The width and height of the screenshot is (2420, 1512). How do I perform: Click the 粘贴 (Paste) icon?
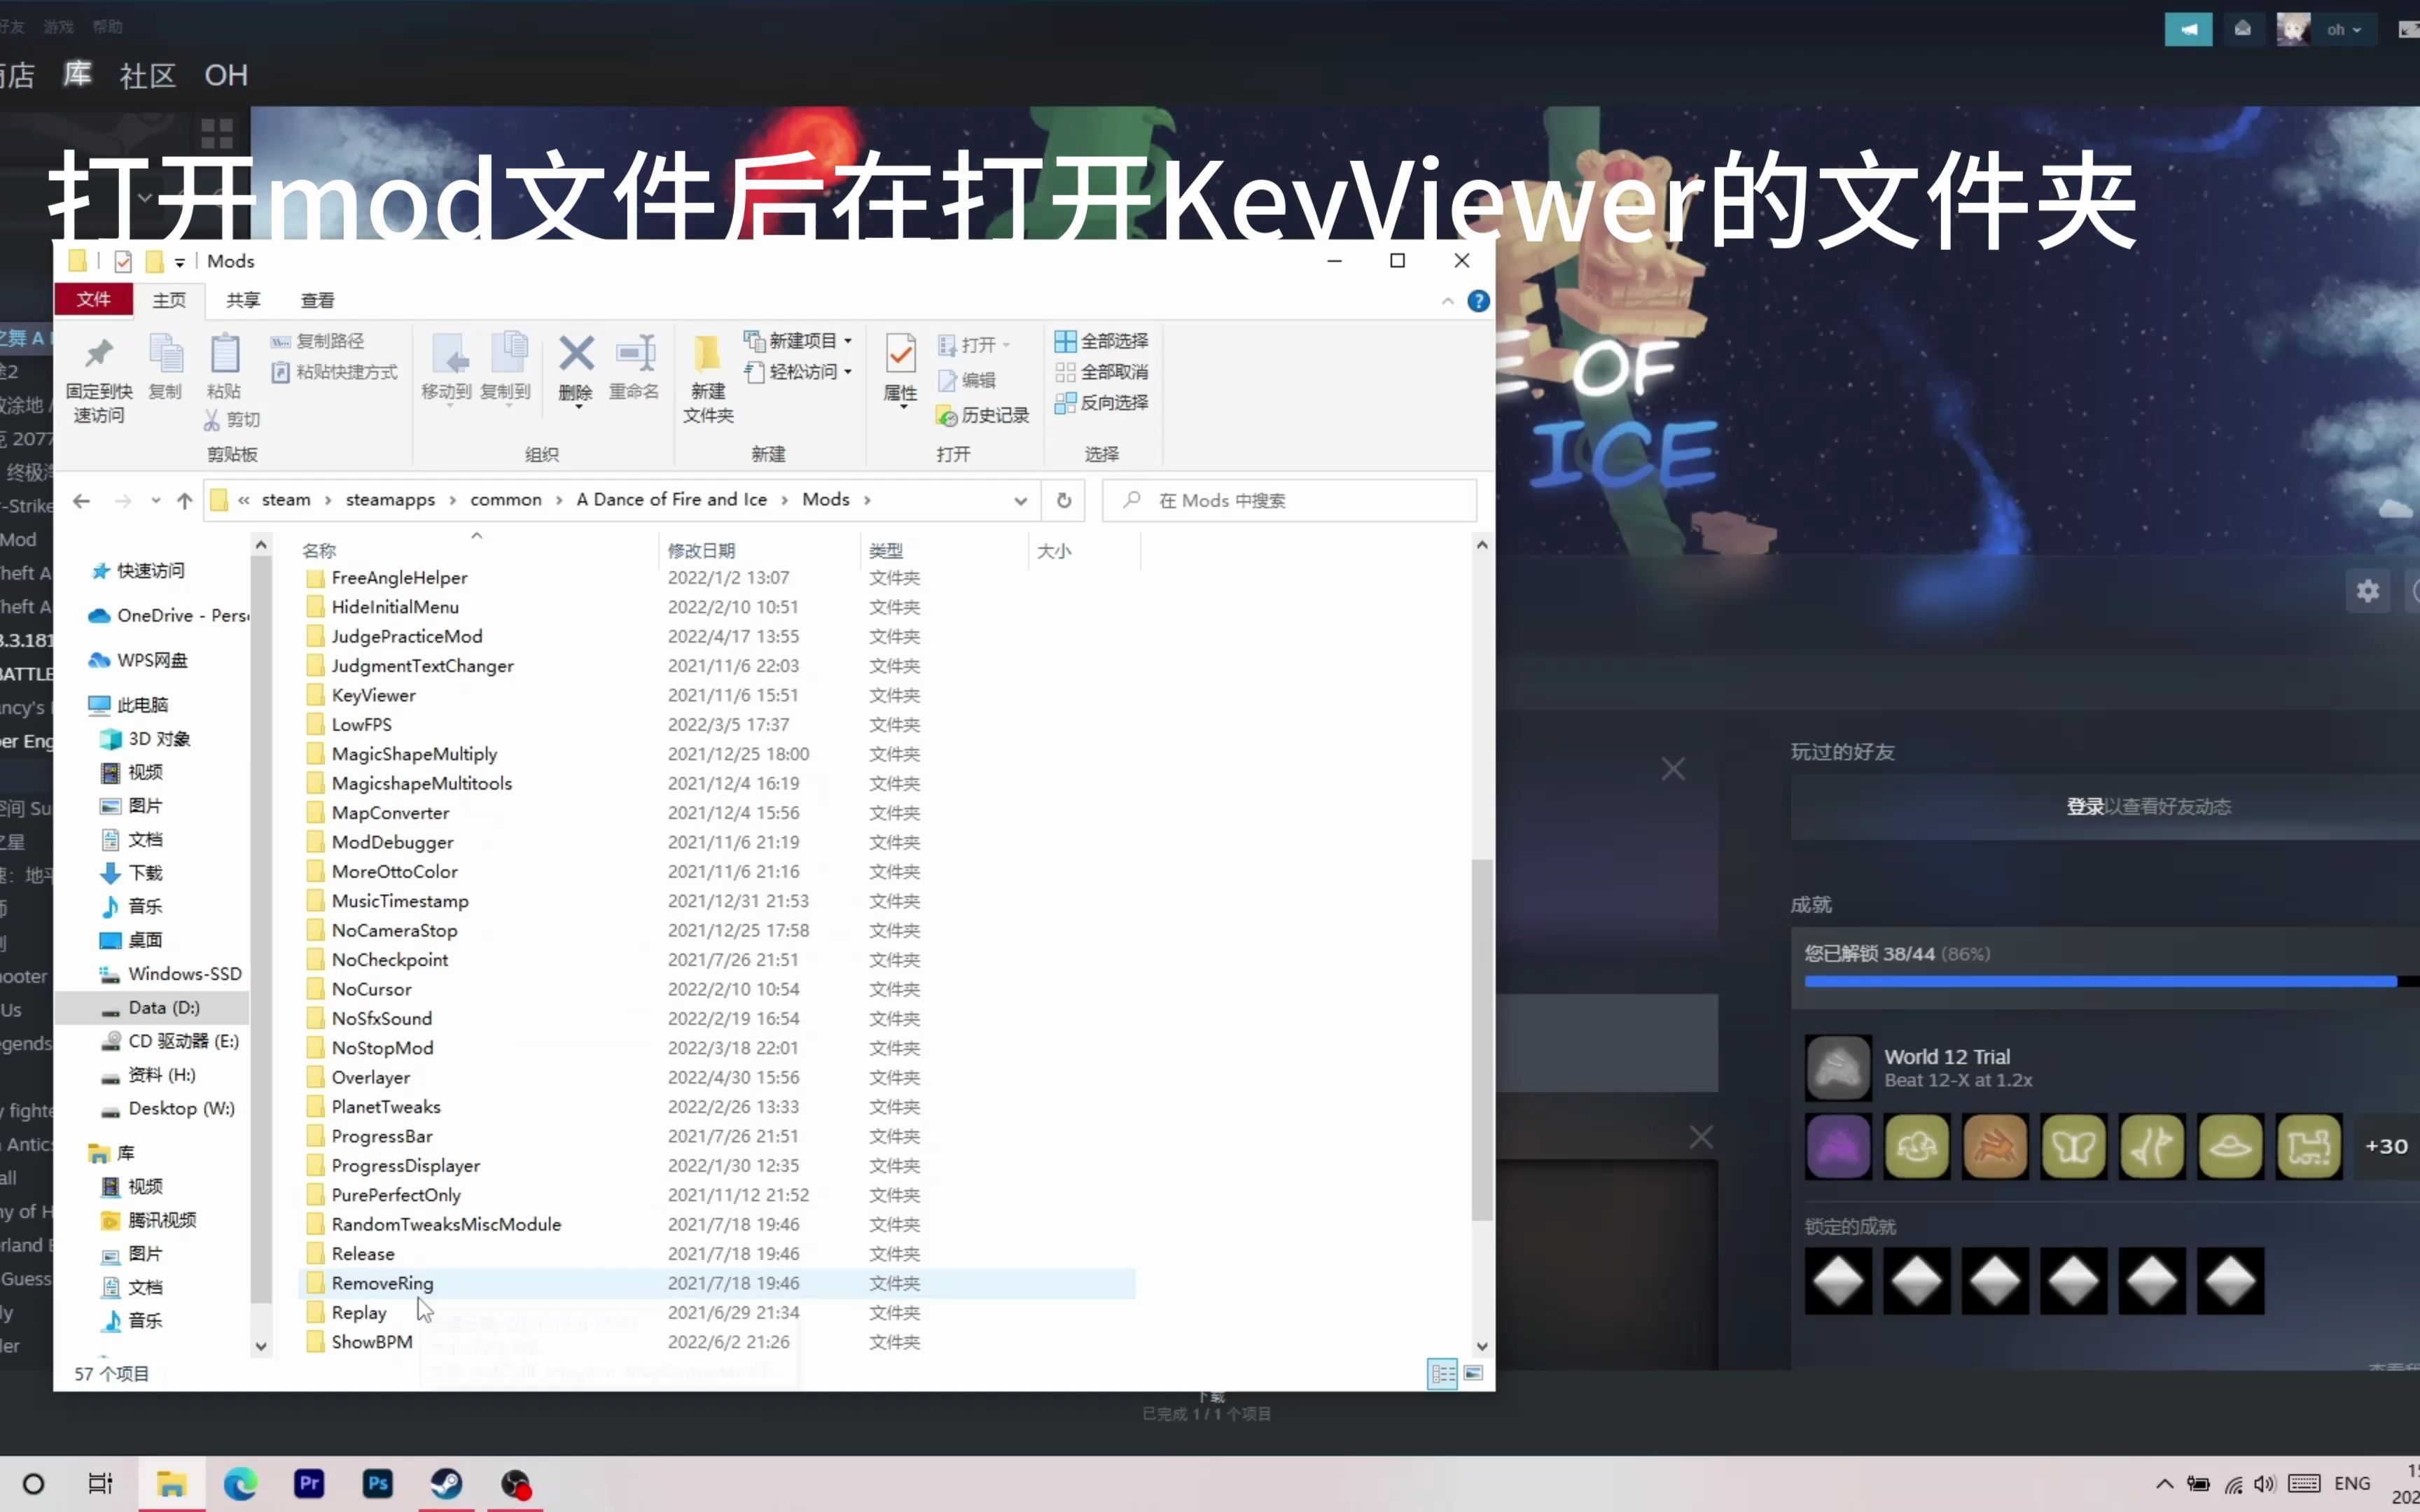tap(225, 368)
